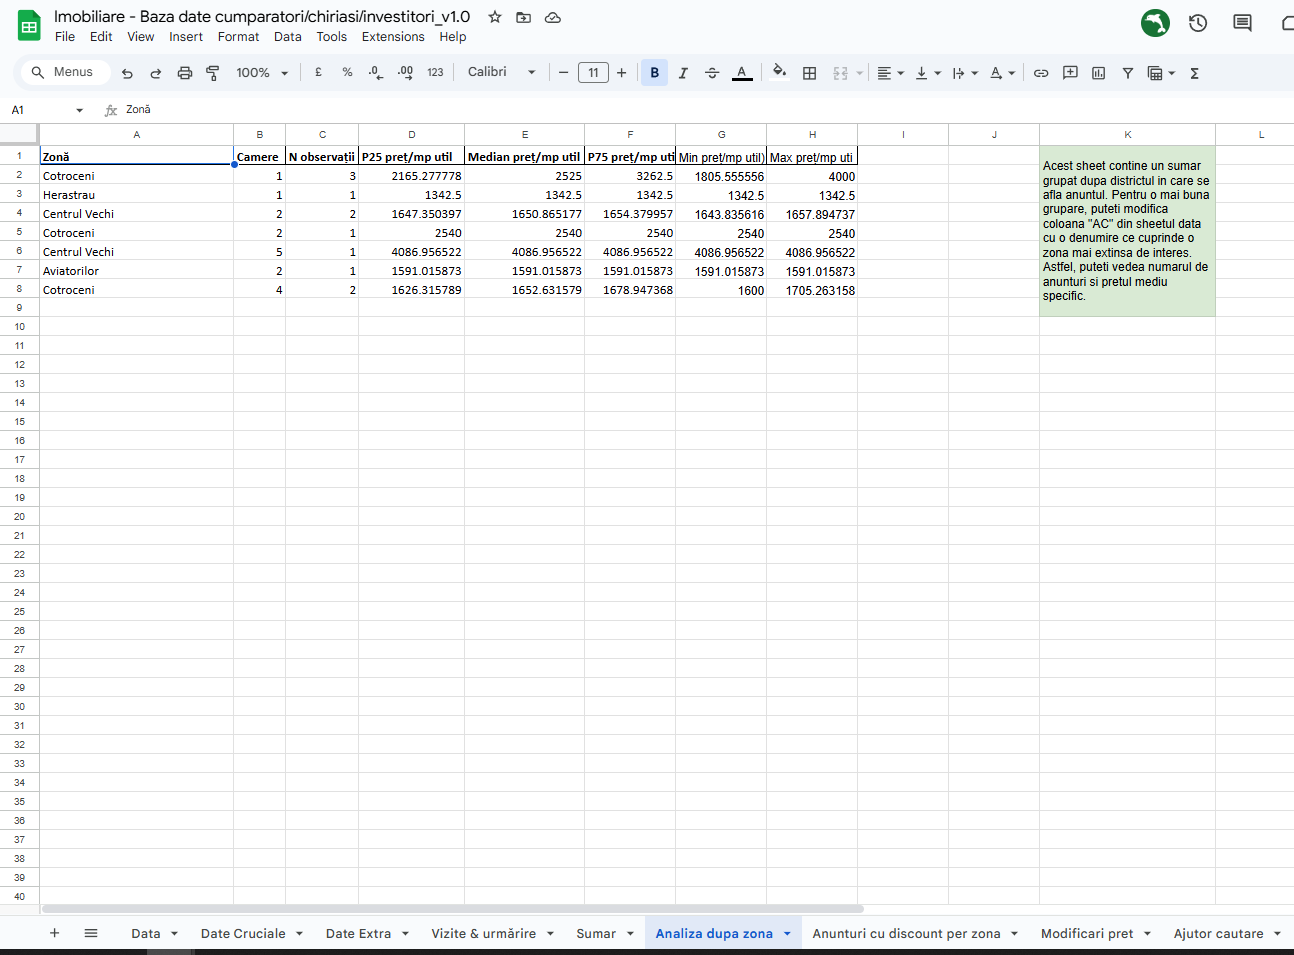Insert a link with the chain icon
1294x955 pixels.
[1041, 73]
